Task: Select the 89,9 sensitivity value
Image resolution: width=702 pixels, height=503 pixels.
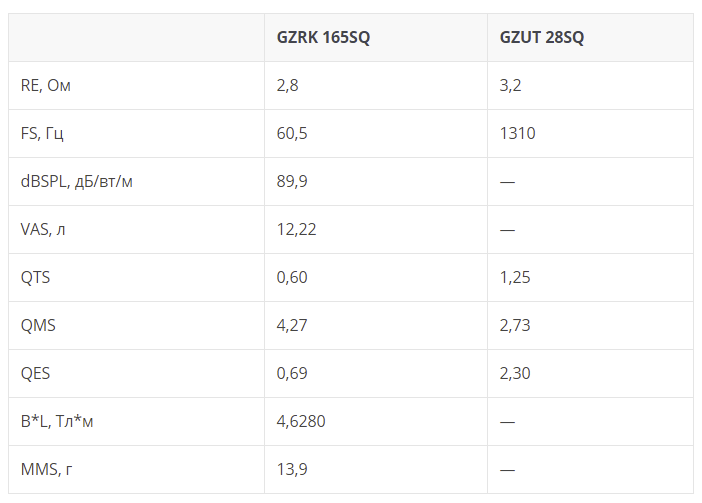Action: click(x=292, y=181)
